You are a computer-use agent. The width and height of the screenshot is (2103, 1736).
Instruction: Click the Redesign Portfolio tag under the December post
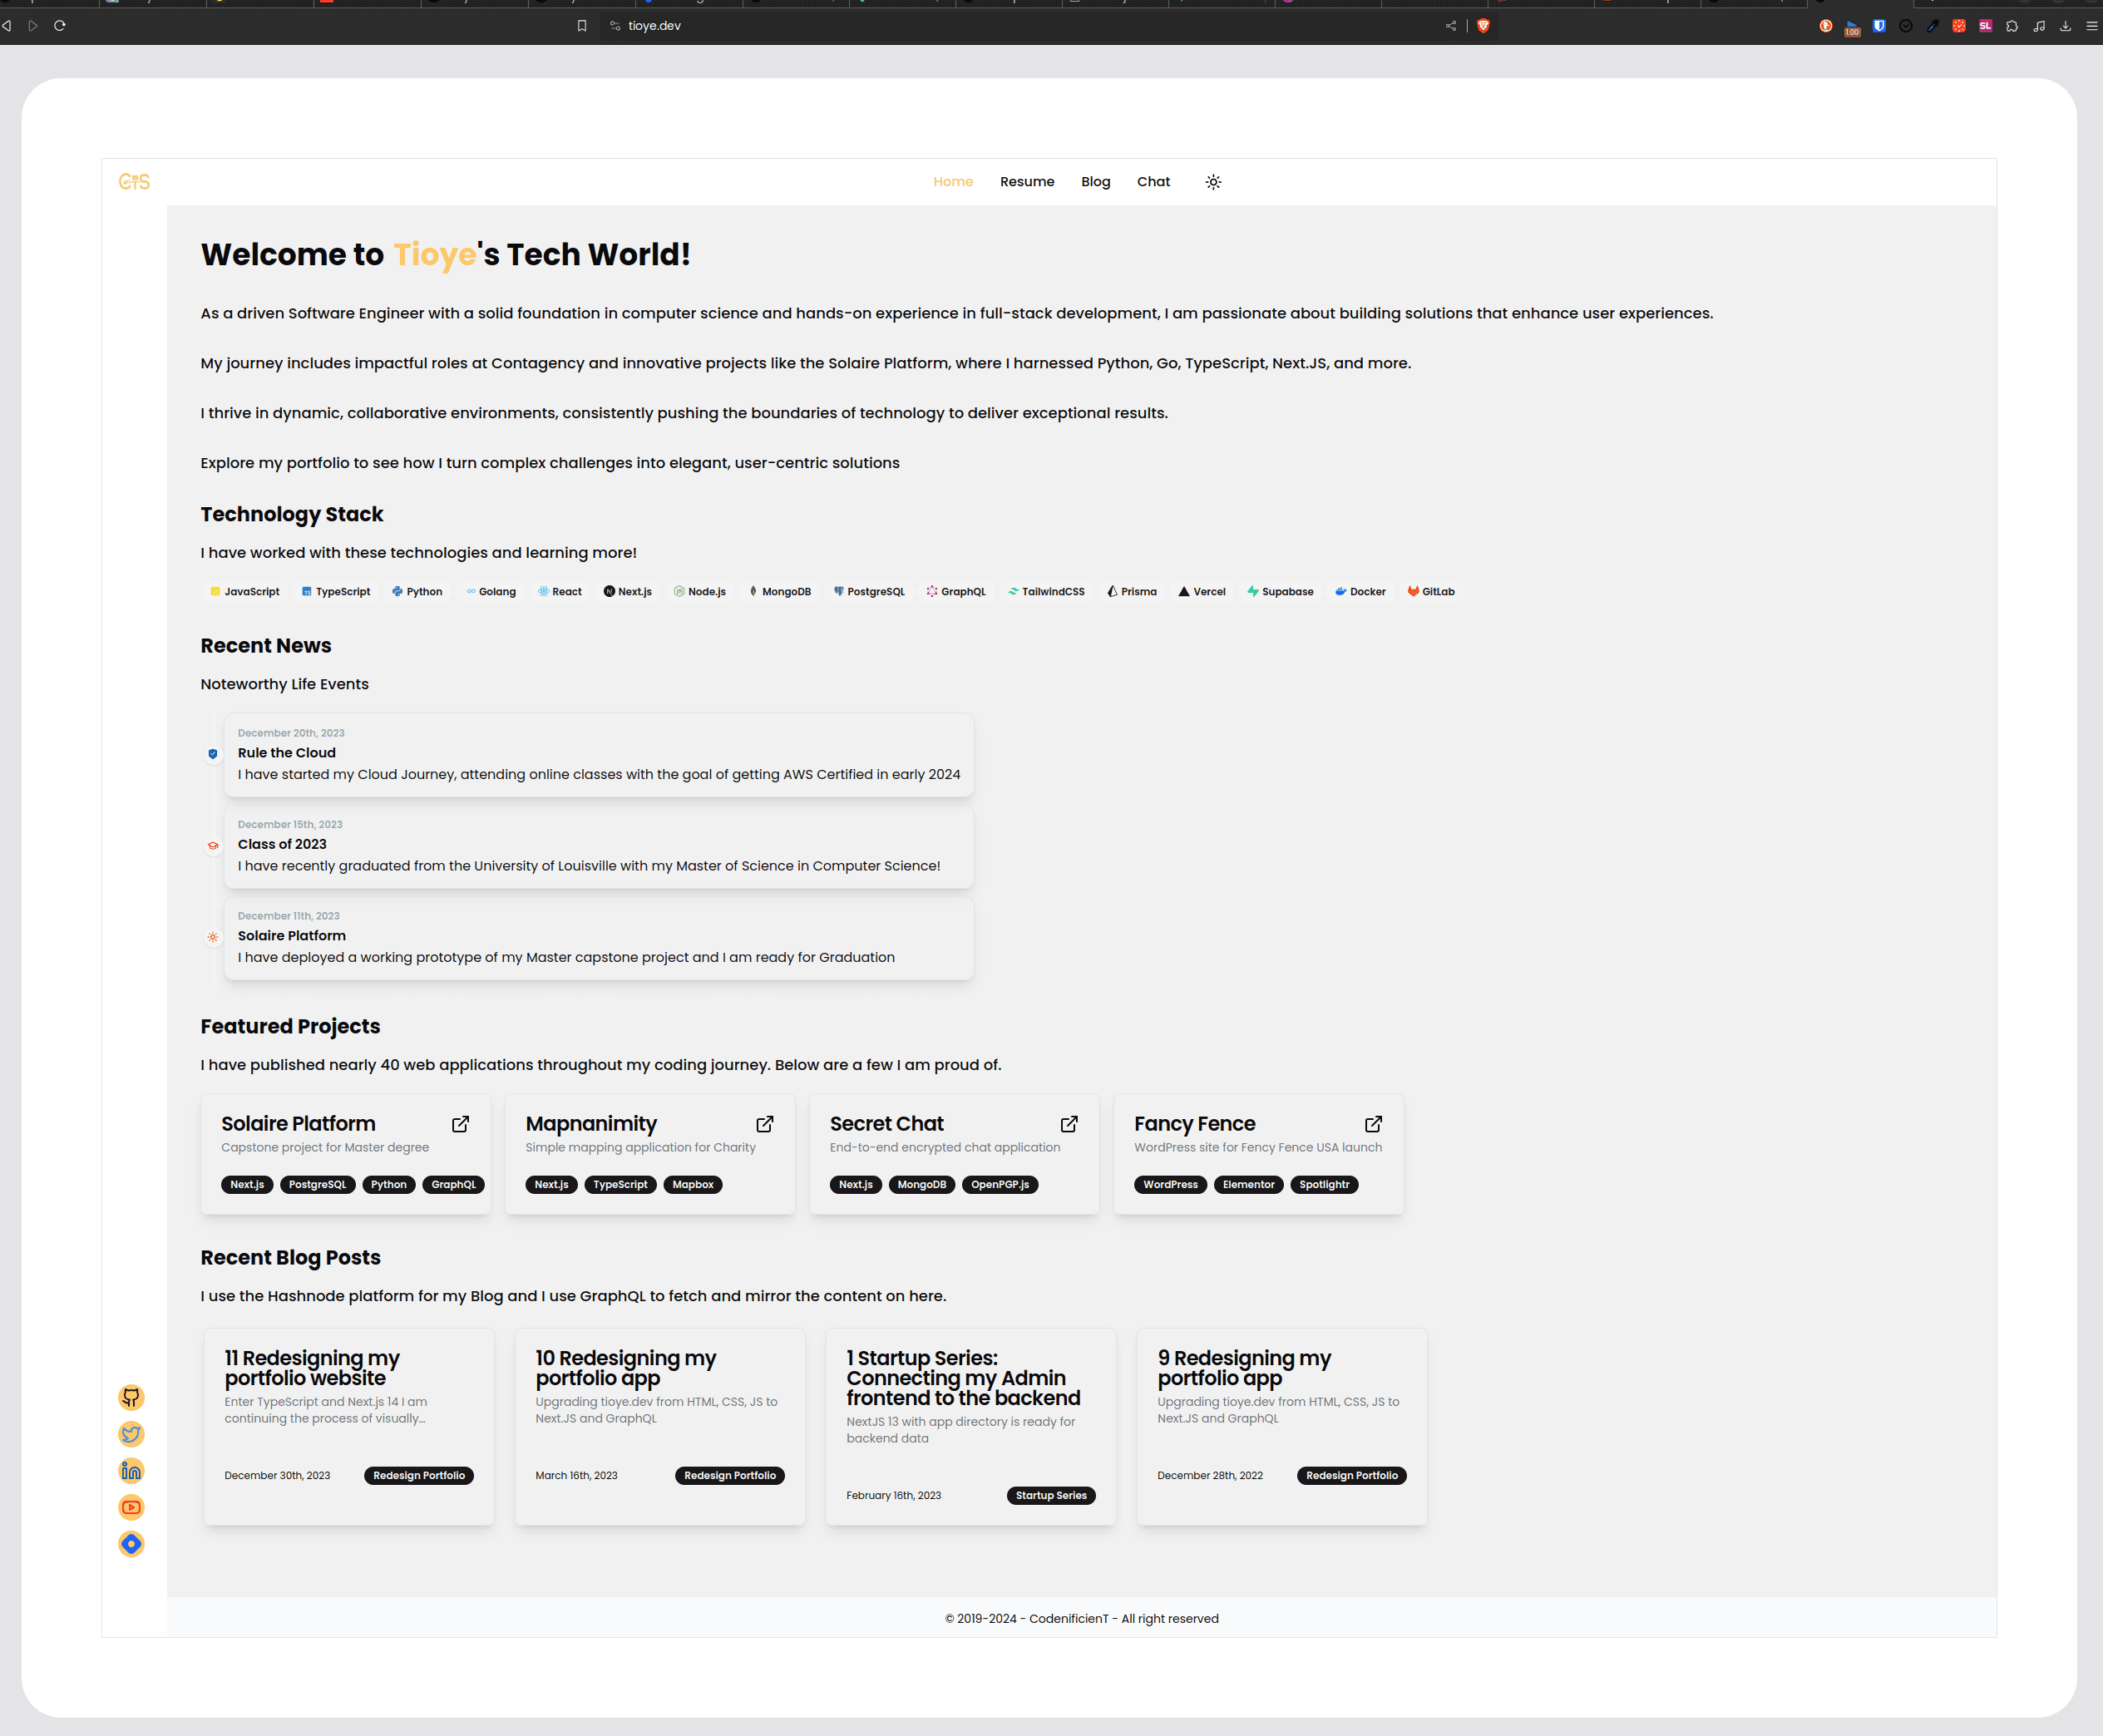419,1475
